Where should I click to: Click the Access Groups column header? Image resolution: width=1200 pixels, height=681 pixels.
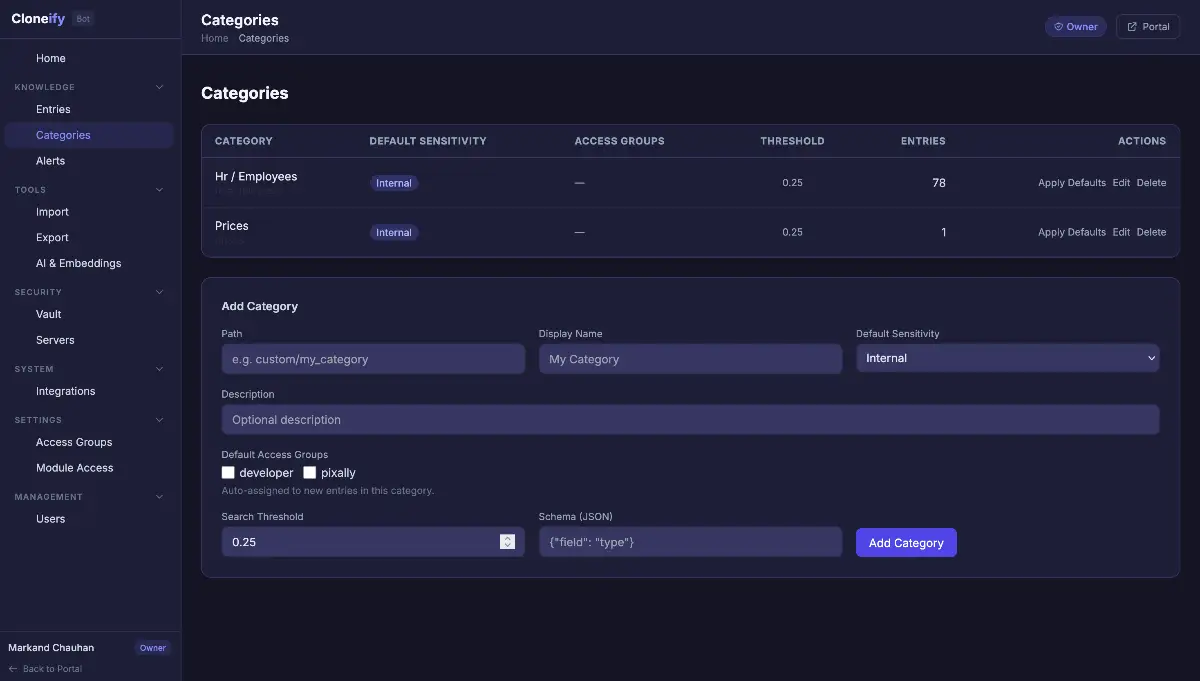click(x=619, y=141)
